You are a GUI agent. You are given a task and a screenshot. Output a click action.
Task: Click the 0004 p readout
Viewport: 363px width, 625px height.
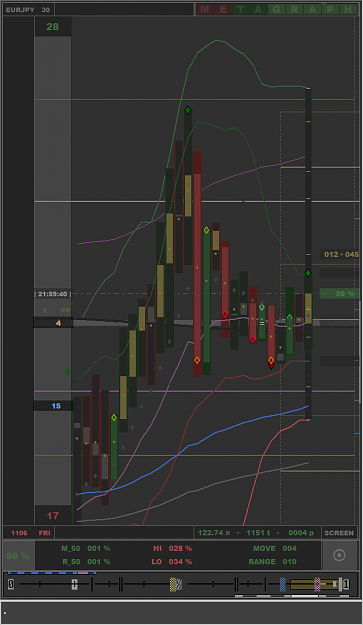(301, 533)
